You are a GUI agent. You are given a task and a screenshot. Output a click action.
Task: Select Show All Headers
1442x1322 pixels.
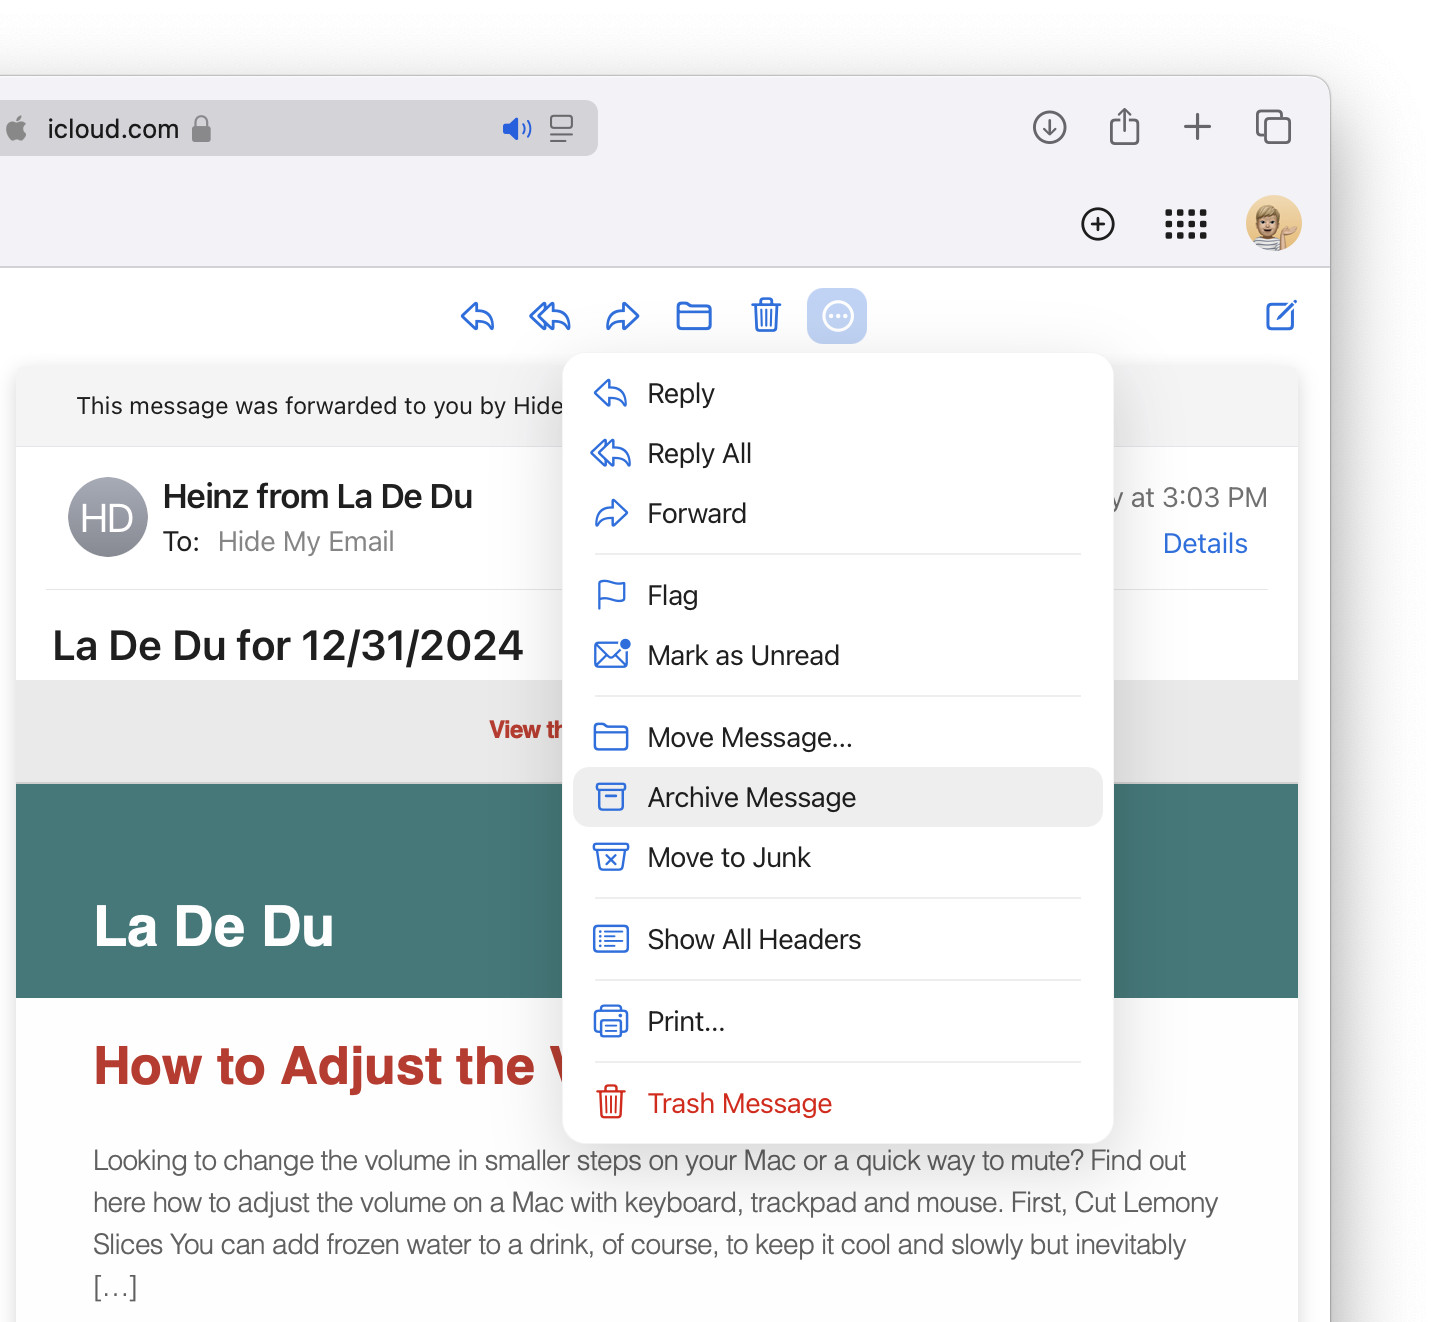pyautogui.click(x=838, y=939)
